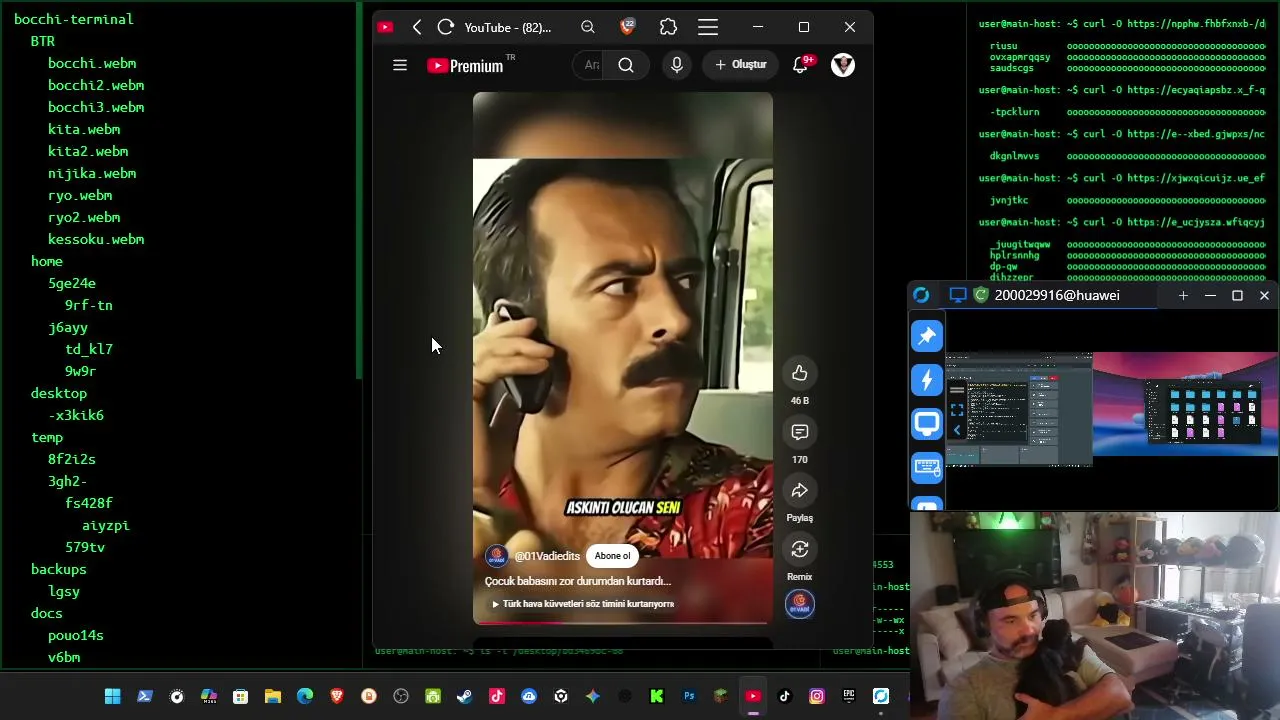
Task: Select the backups folder in the tree
Action: click(59, 569)
